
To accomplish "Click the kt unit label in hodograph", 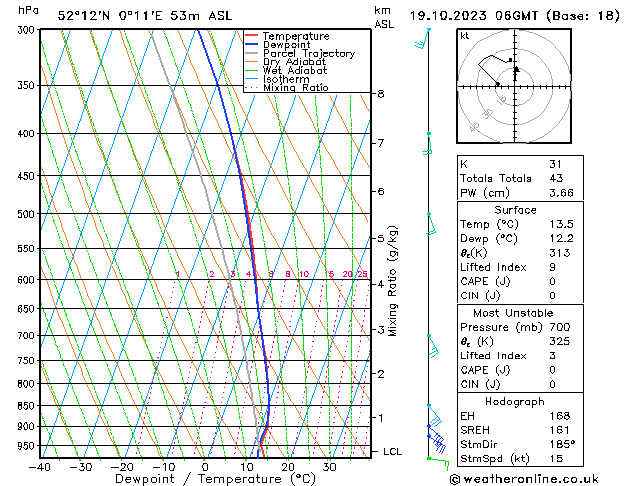I will click(465, 36).
